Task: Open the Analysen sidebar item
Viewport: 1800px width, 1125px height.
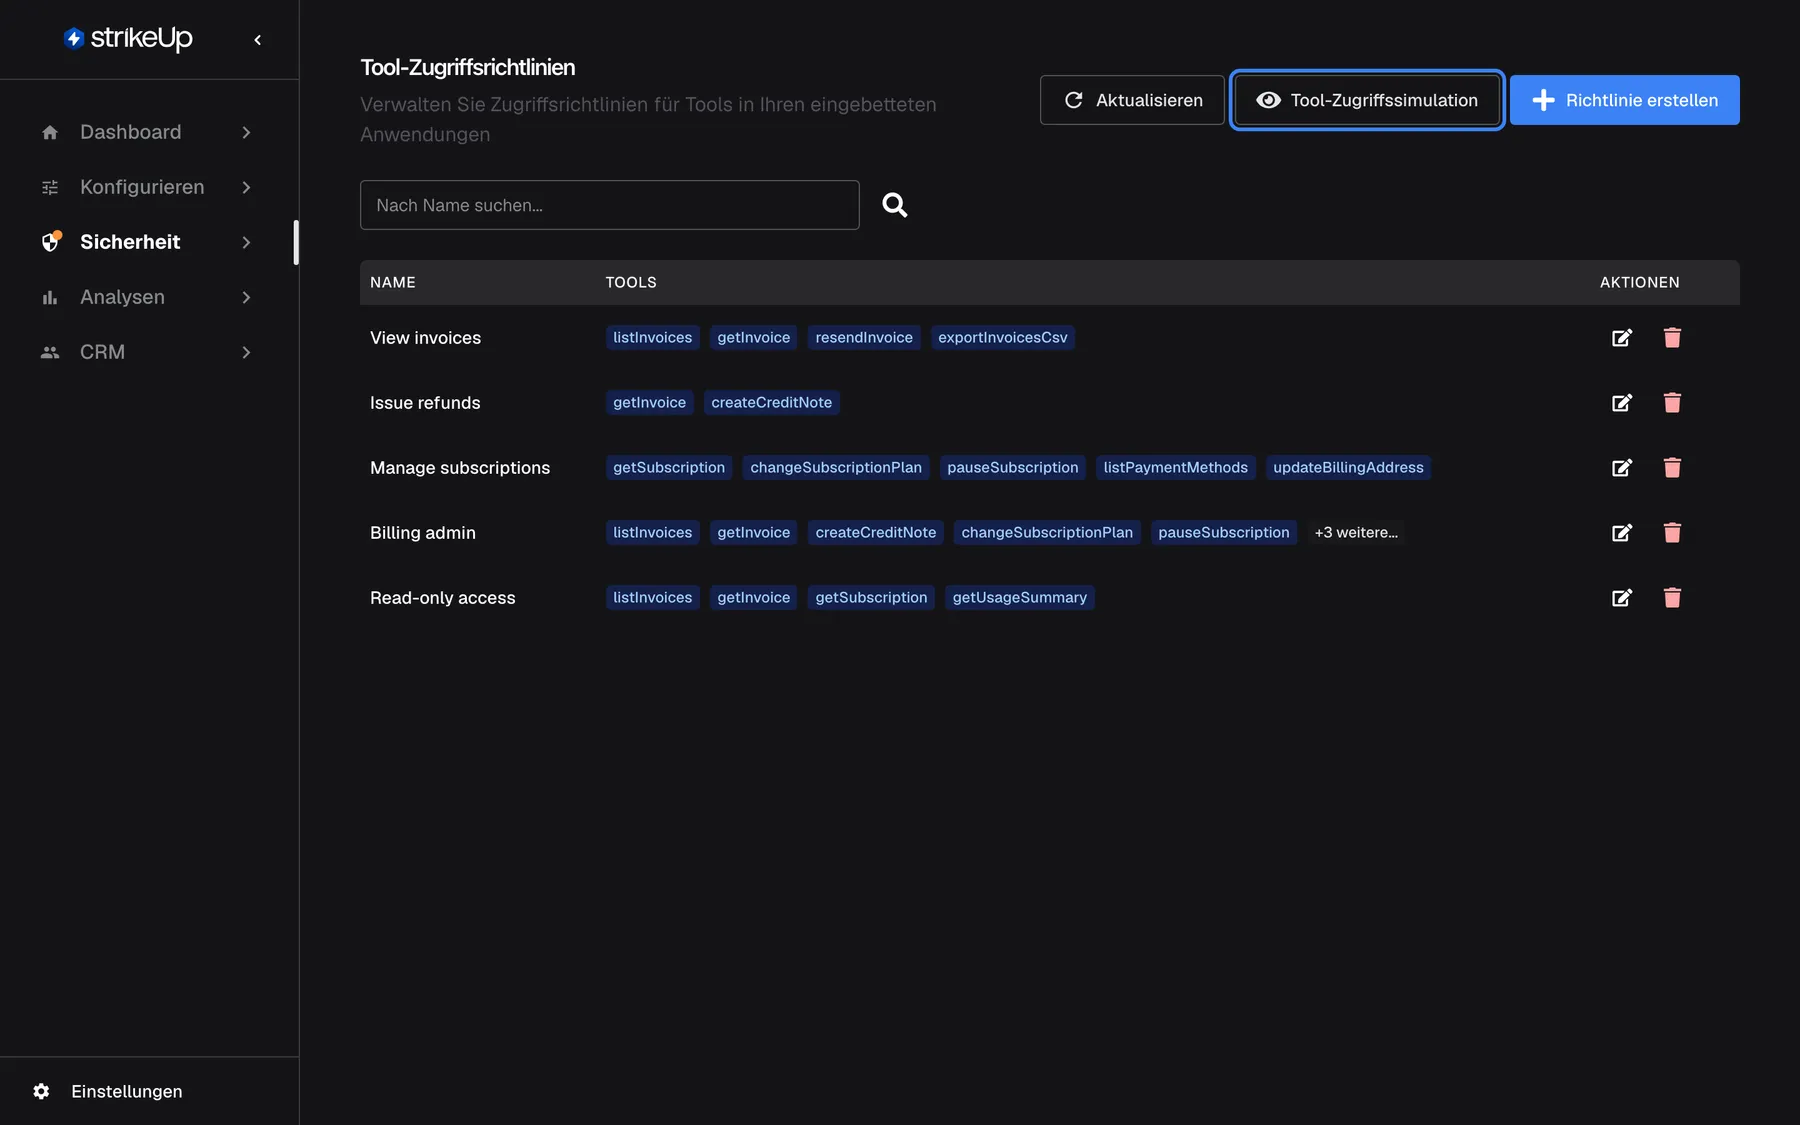Action: [x=122, y=297]
